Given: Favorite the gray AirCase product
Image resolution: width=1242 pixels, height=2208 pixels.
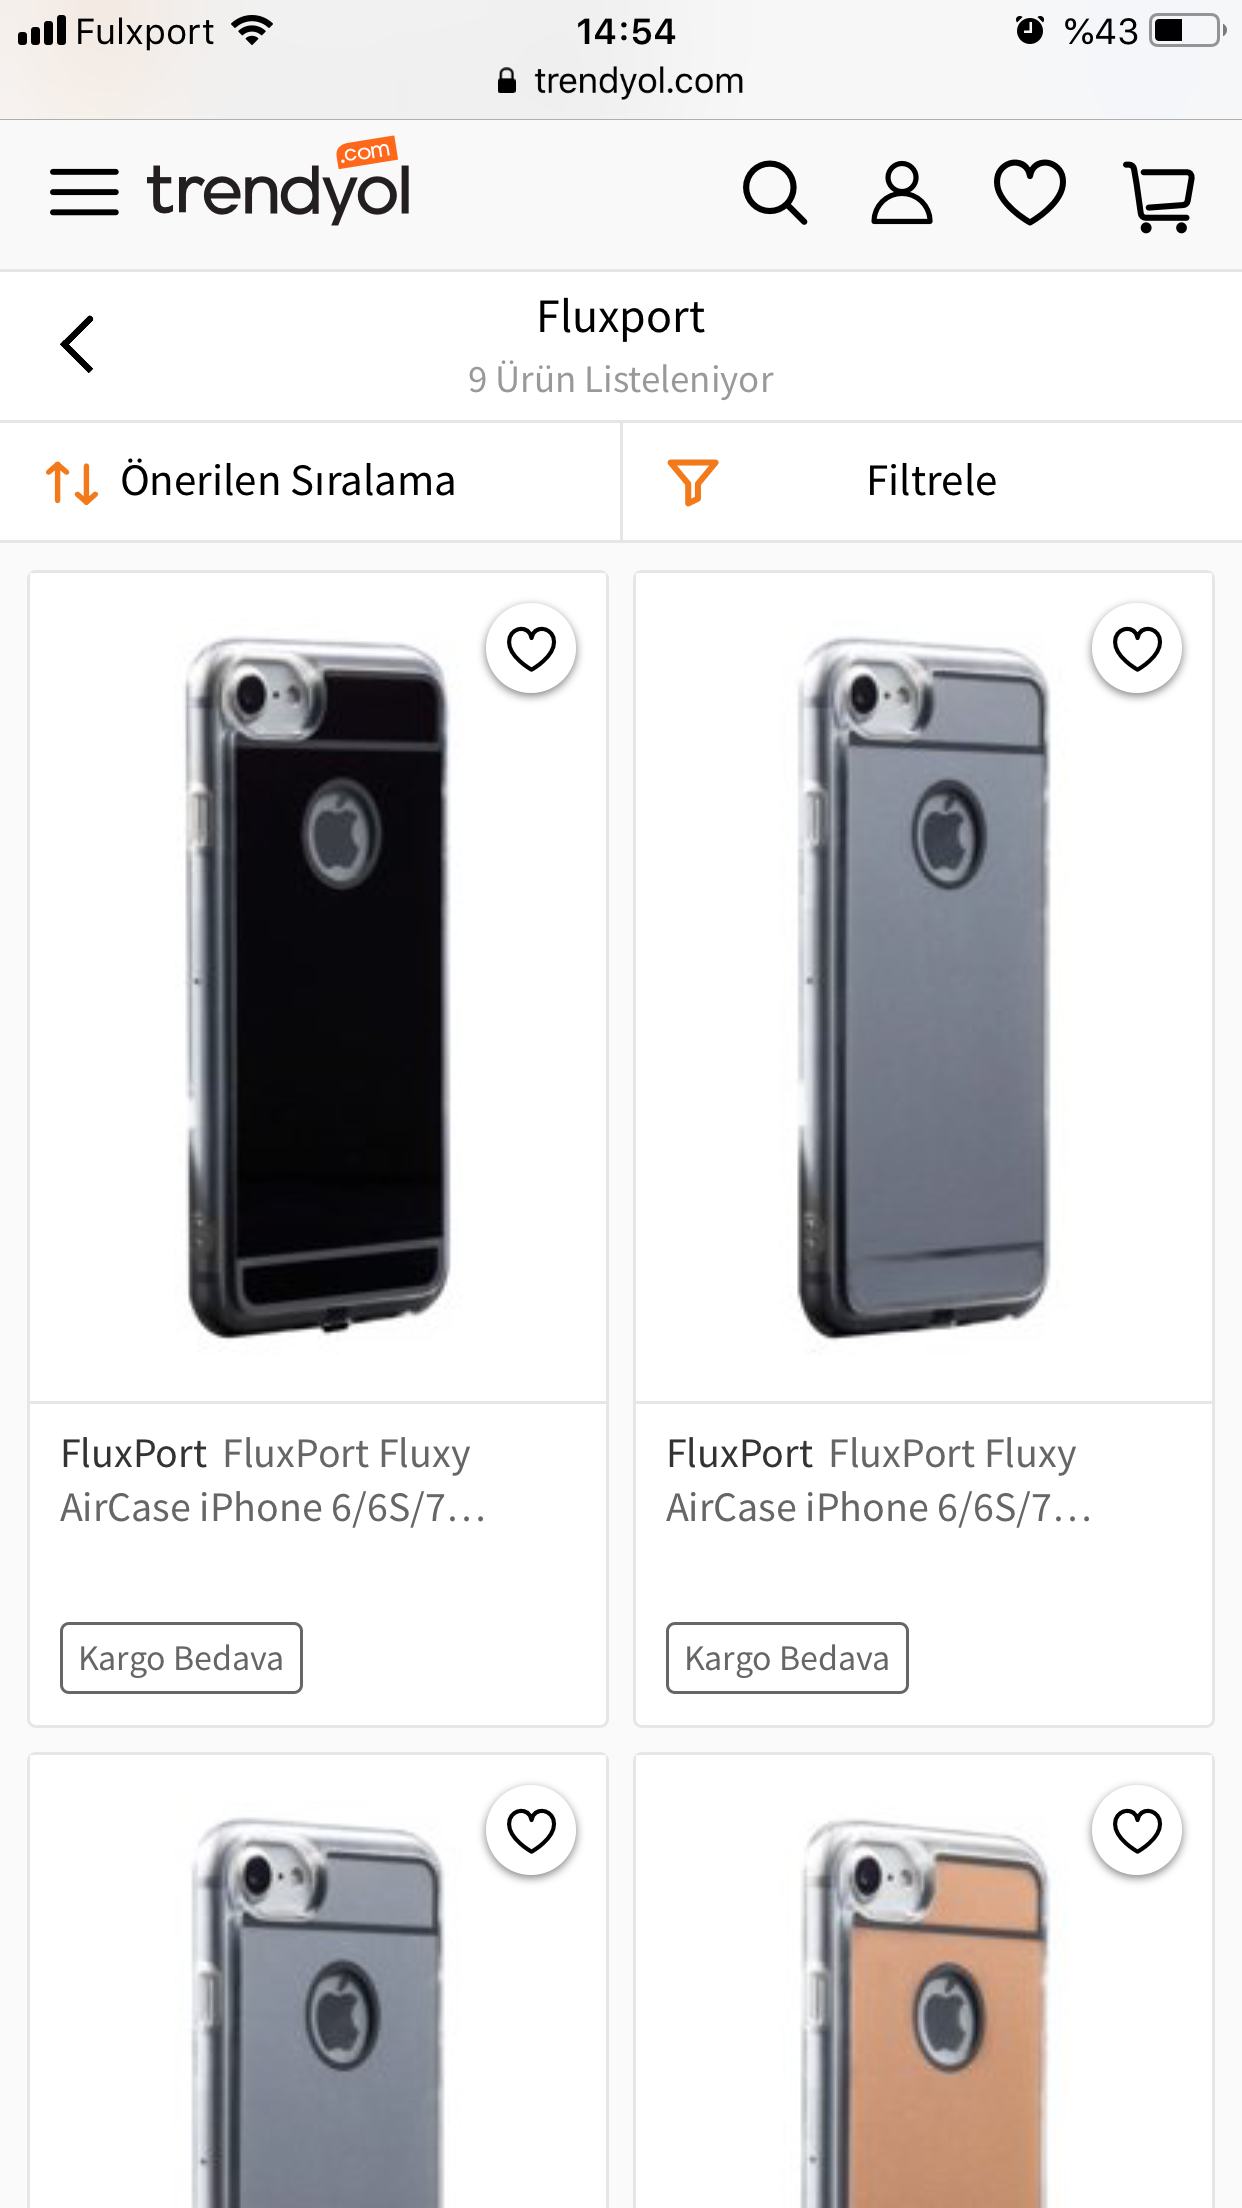Looking at the screenshot, I should tap(1137, 648).
